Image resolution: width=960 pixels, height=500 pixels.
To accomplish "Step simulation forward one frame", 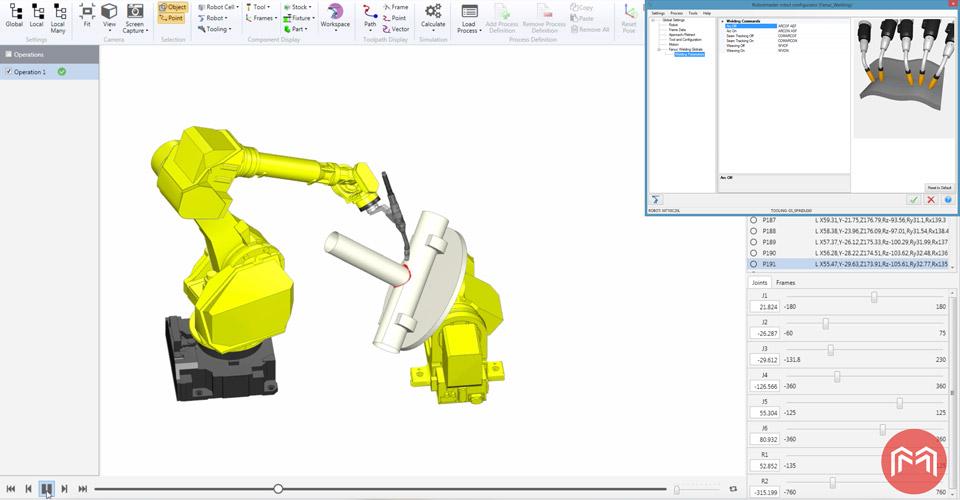I will tap(64, 489).
